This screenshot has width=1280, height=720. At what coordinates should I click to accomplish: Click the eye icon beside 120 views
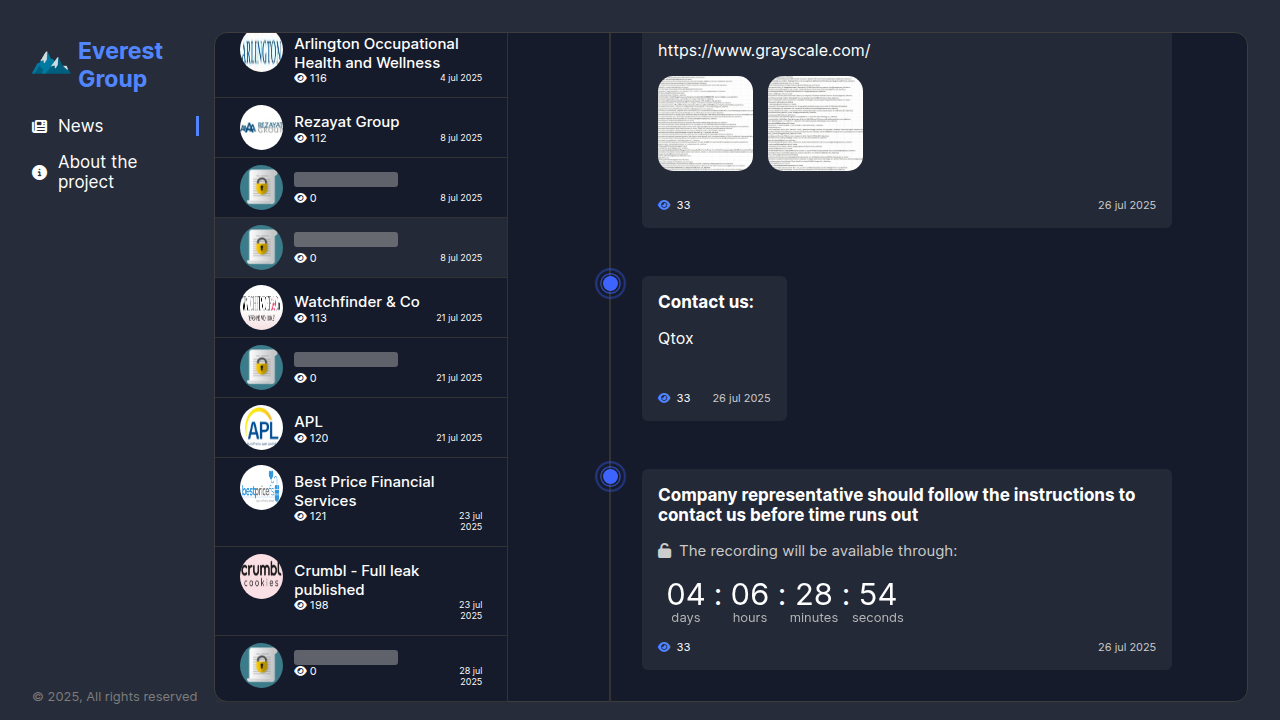click(300, 438)
